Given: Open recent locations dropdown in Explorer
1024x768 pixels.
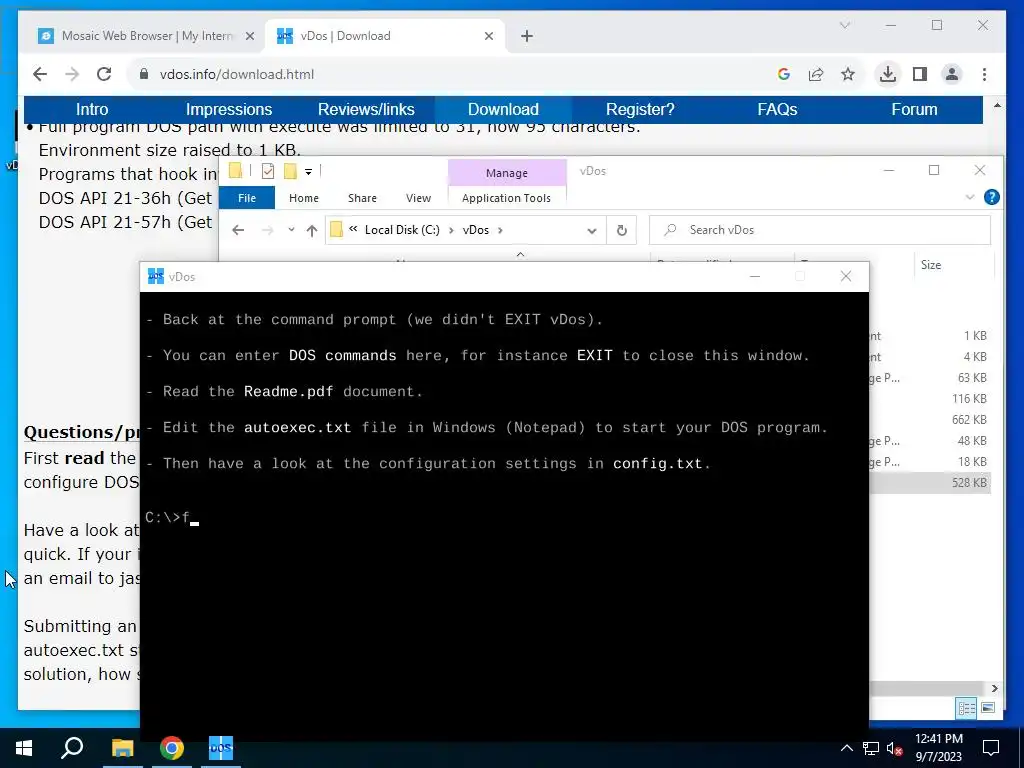Looking at the screenshot, I should coord(291,230).
